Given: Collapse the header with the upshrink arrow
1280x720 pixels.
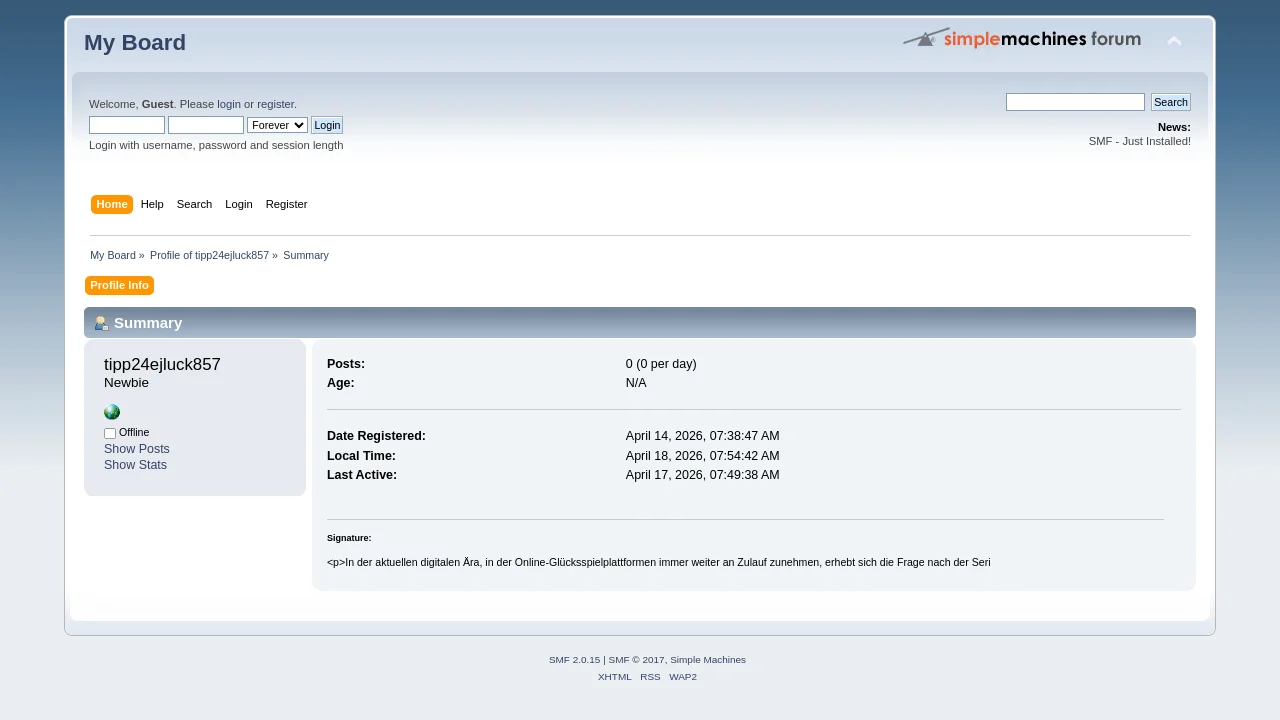Looking at the screenshot, I should tap(1174, 41).
